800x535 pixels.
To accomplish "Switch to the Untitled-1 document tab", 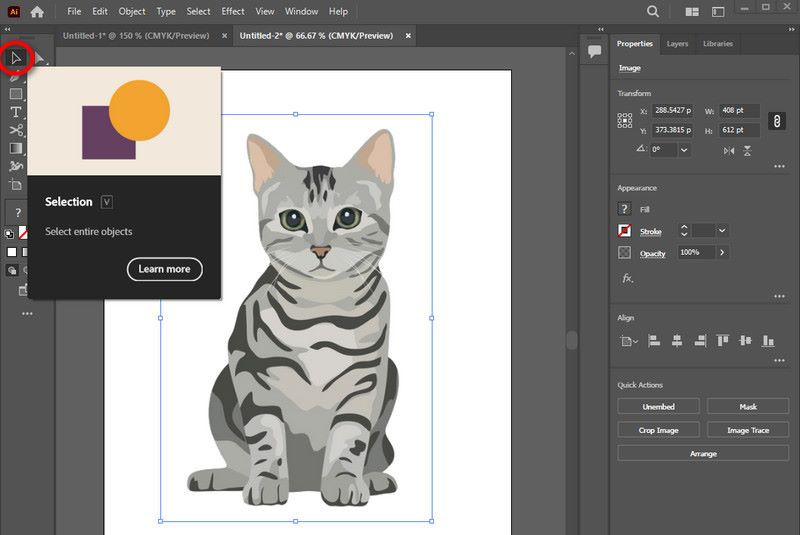I will click(136, 36).
